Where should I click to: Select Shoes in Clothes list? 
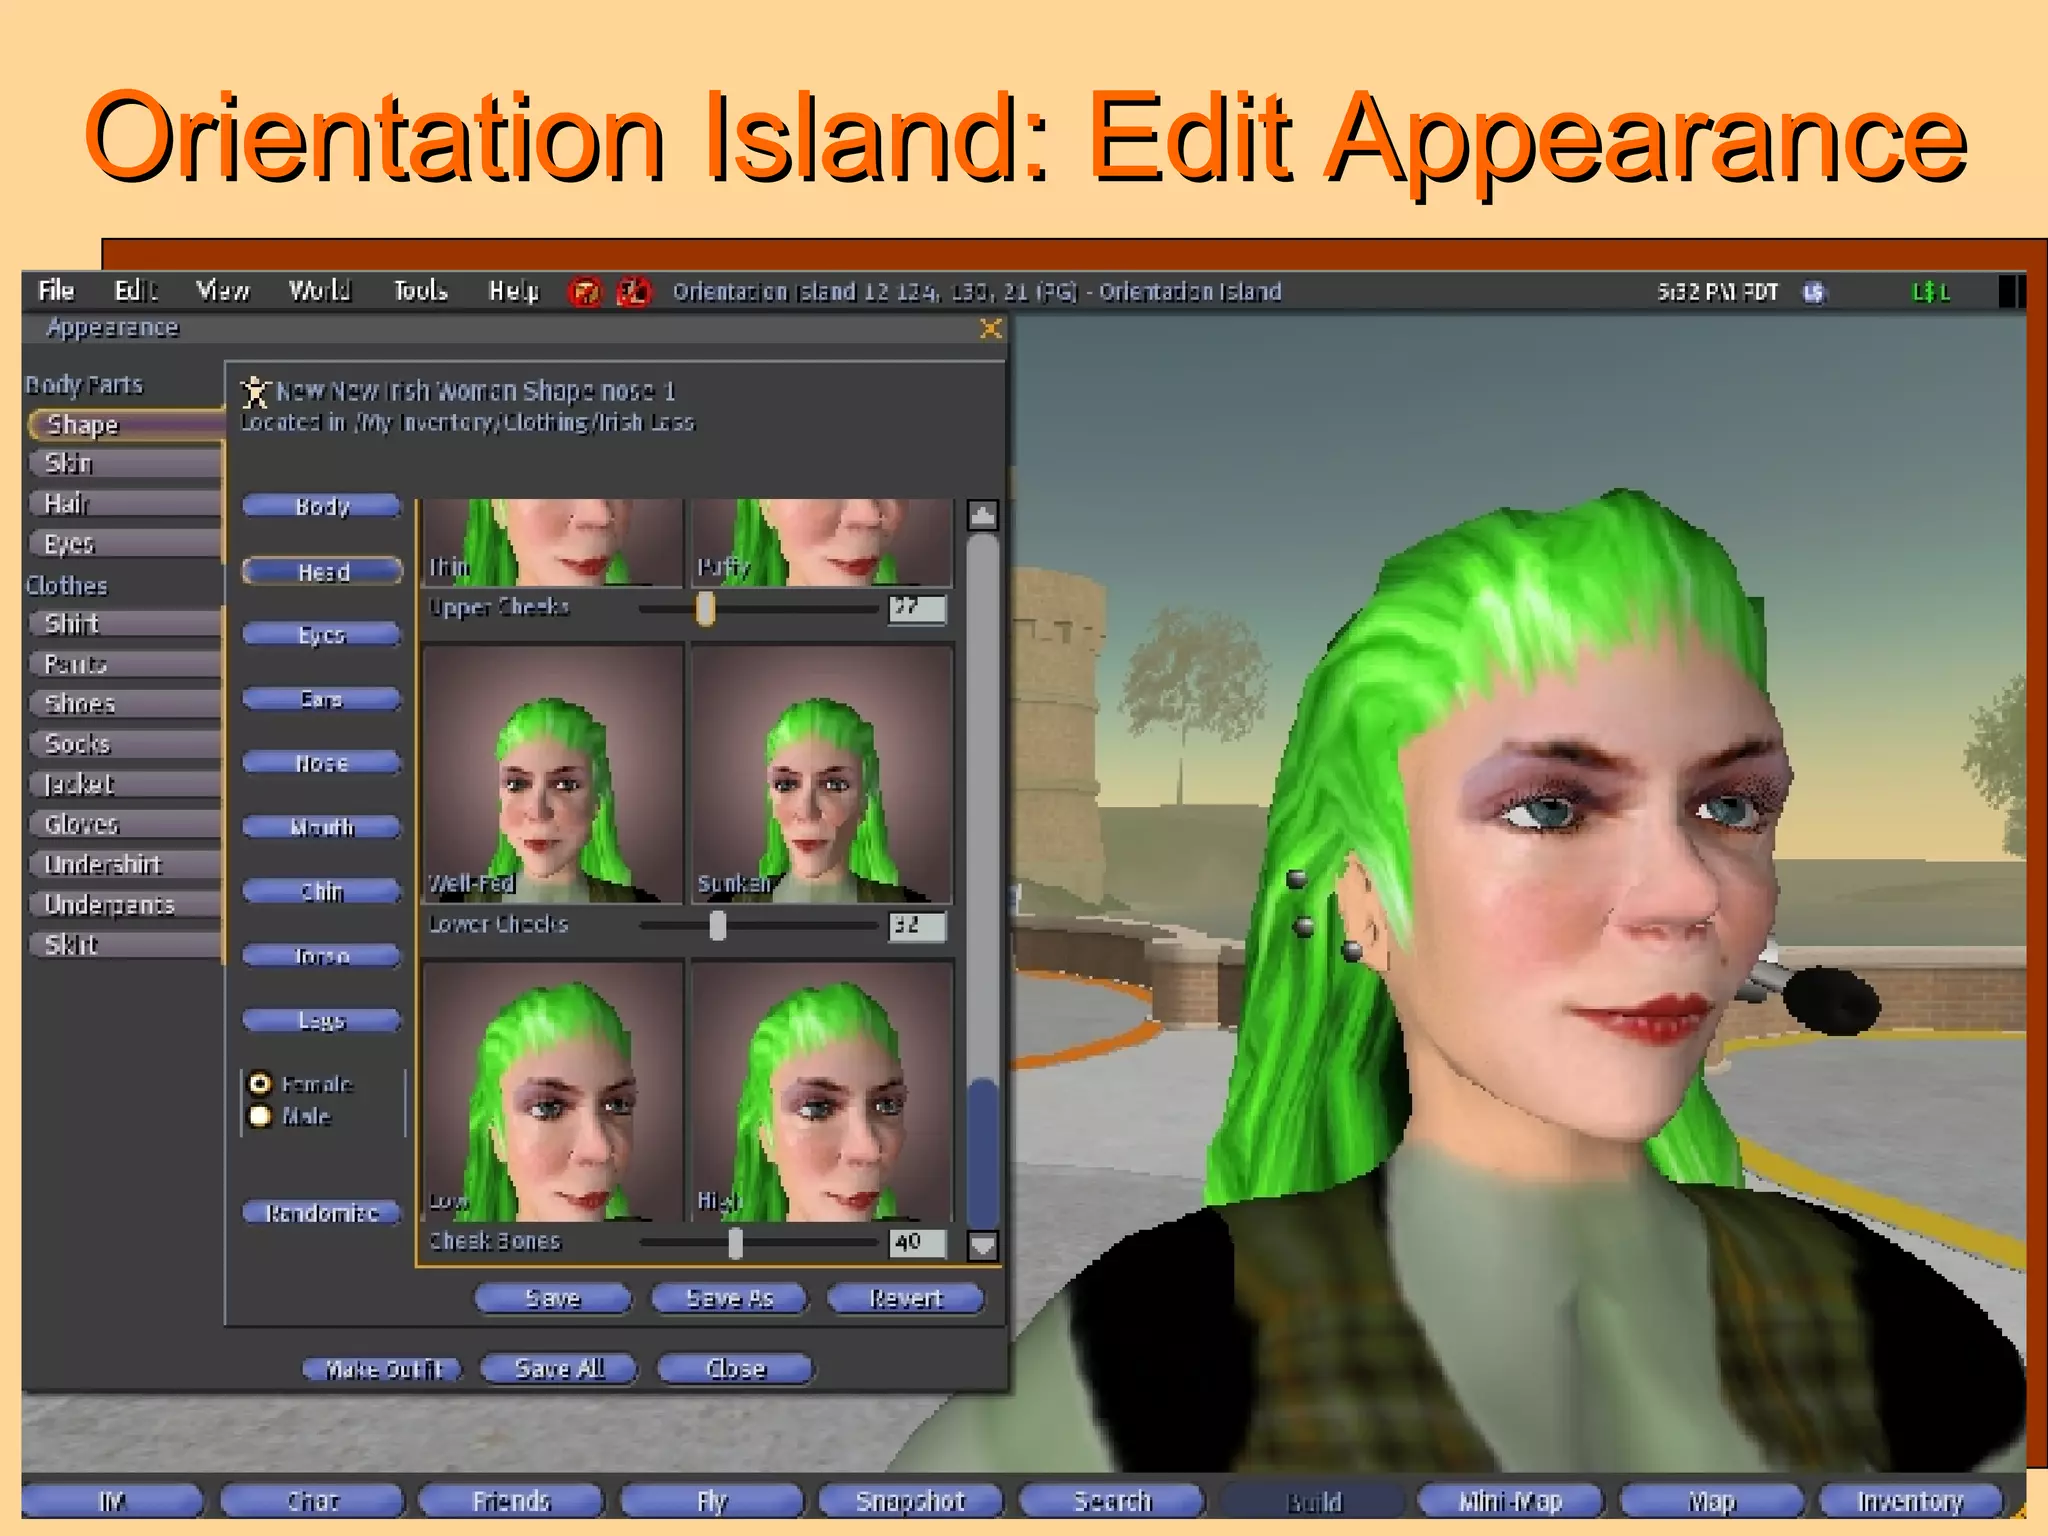tap(126, 704)
